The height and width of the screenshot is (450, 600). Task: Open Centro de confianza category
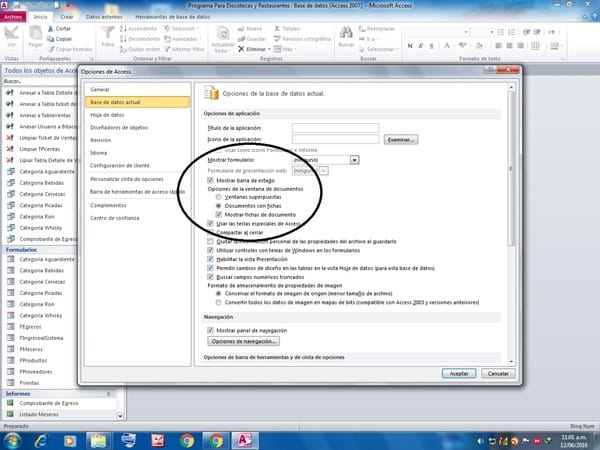137,218
